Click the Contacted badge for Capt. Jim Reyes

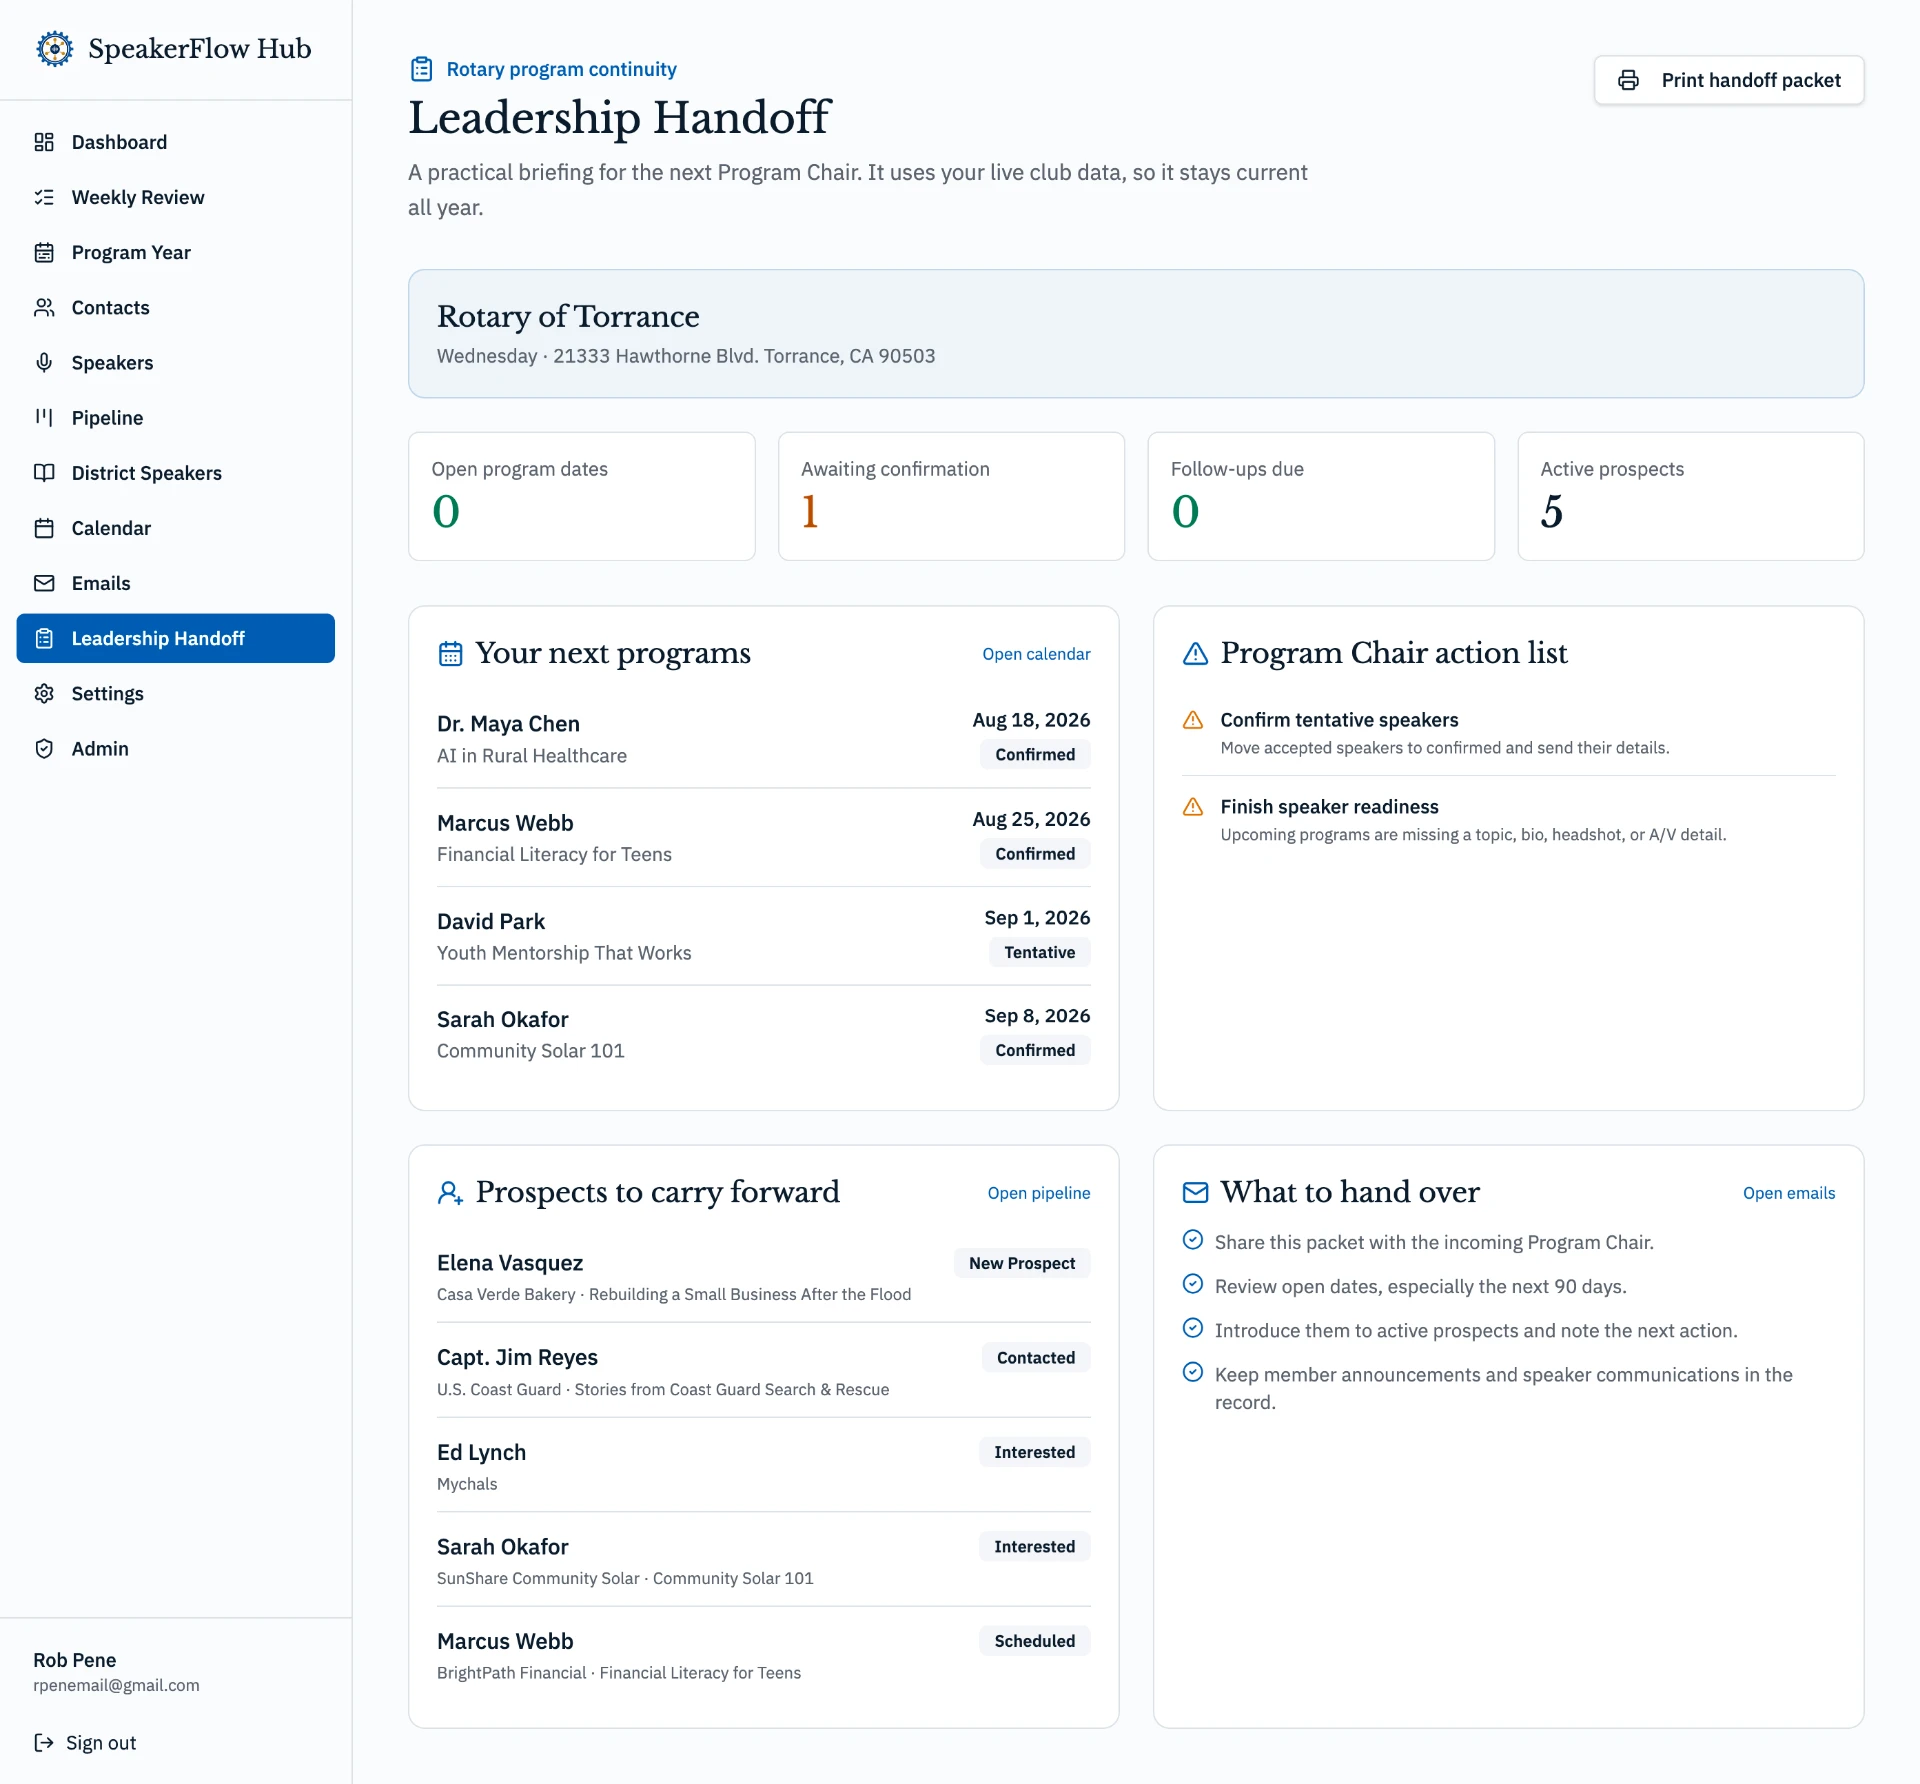coord(1036,1358)
